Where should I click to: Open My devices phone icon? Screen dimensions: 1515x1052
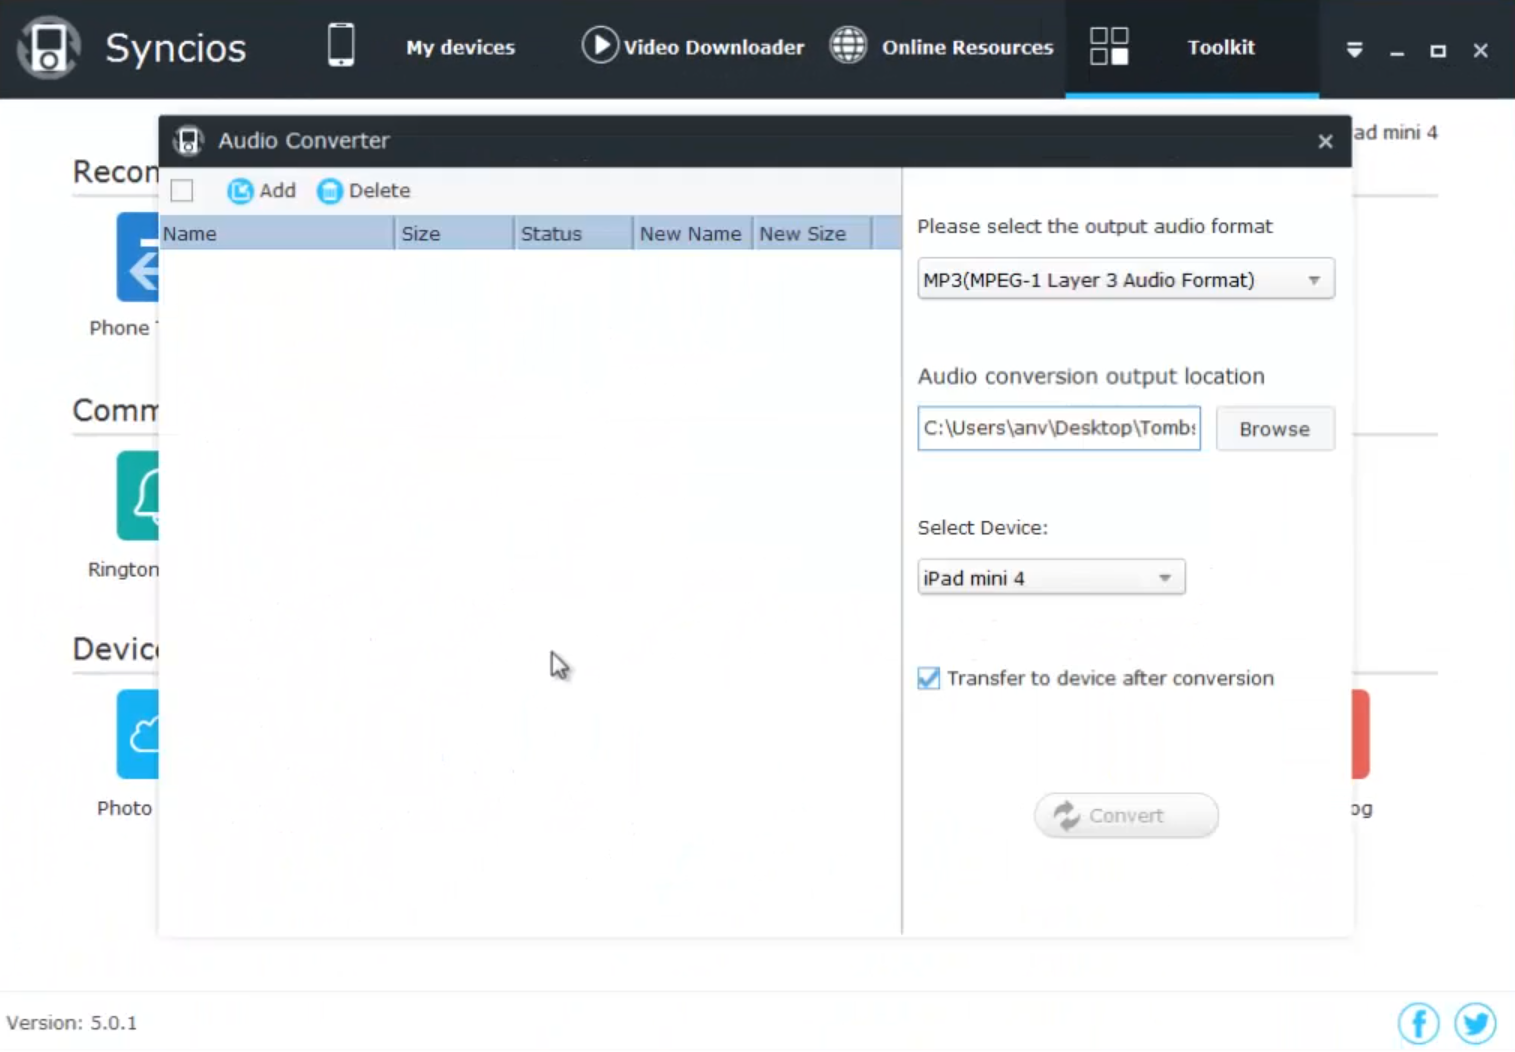341,46
